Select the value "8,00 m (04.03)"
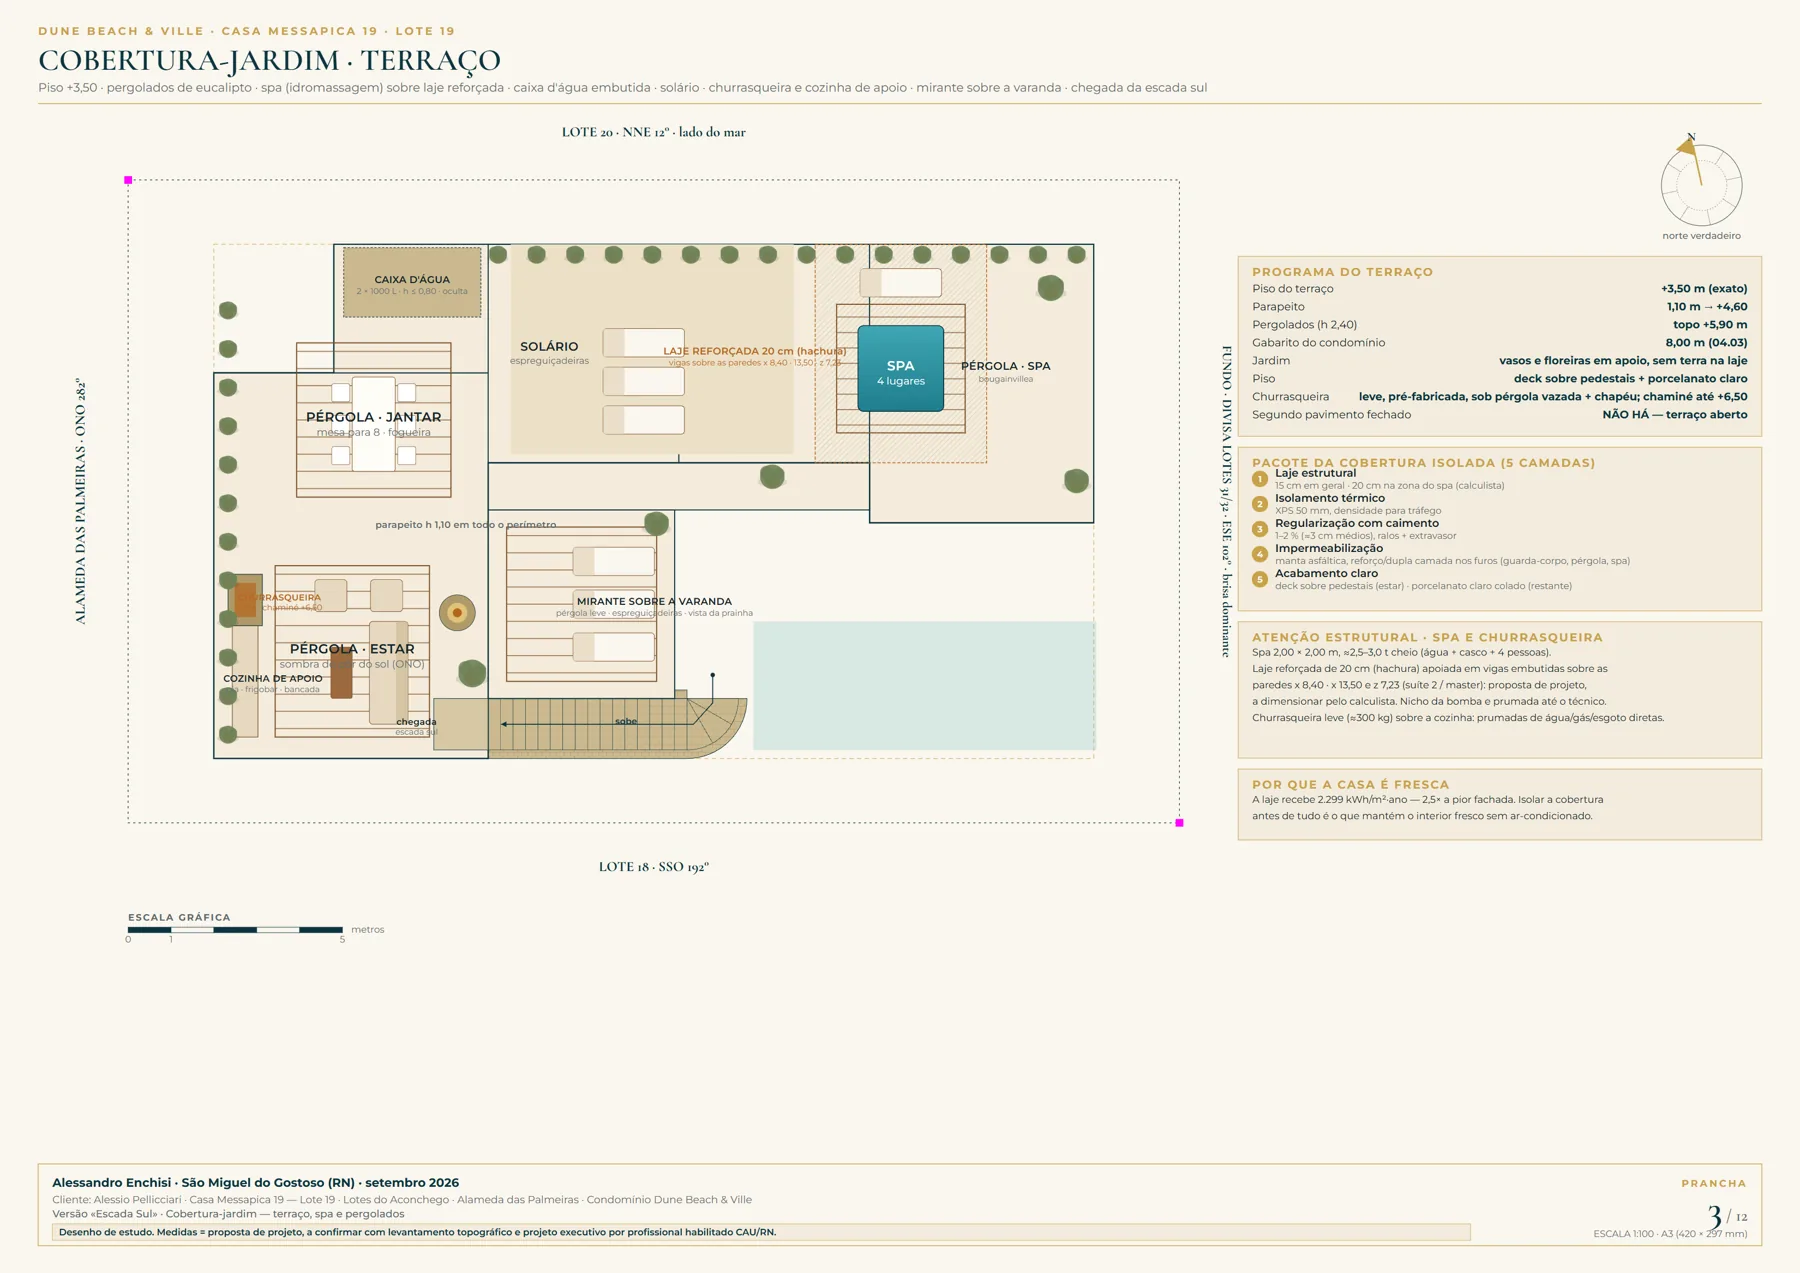This screenshot has height=1273, width=1800. 1706,343
